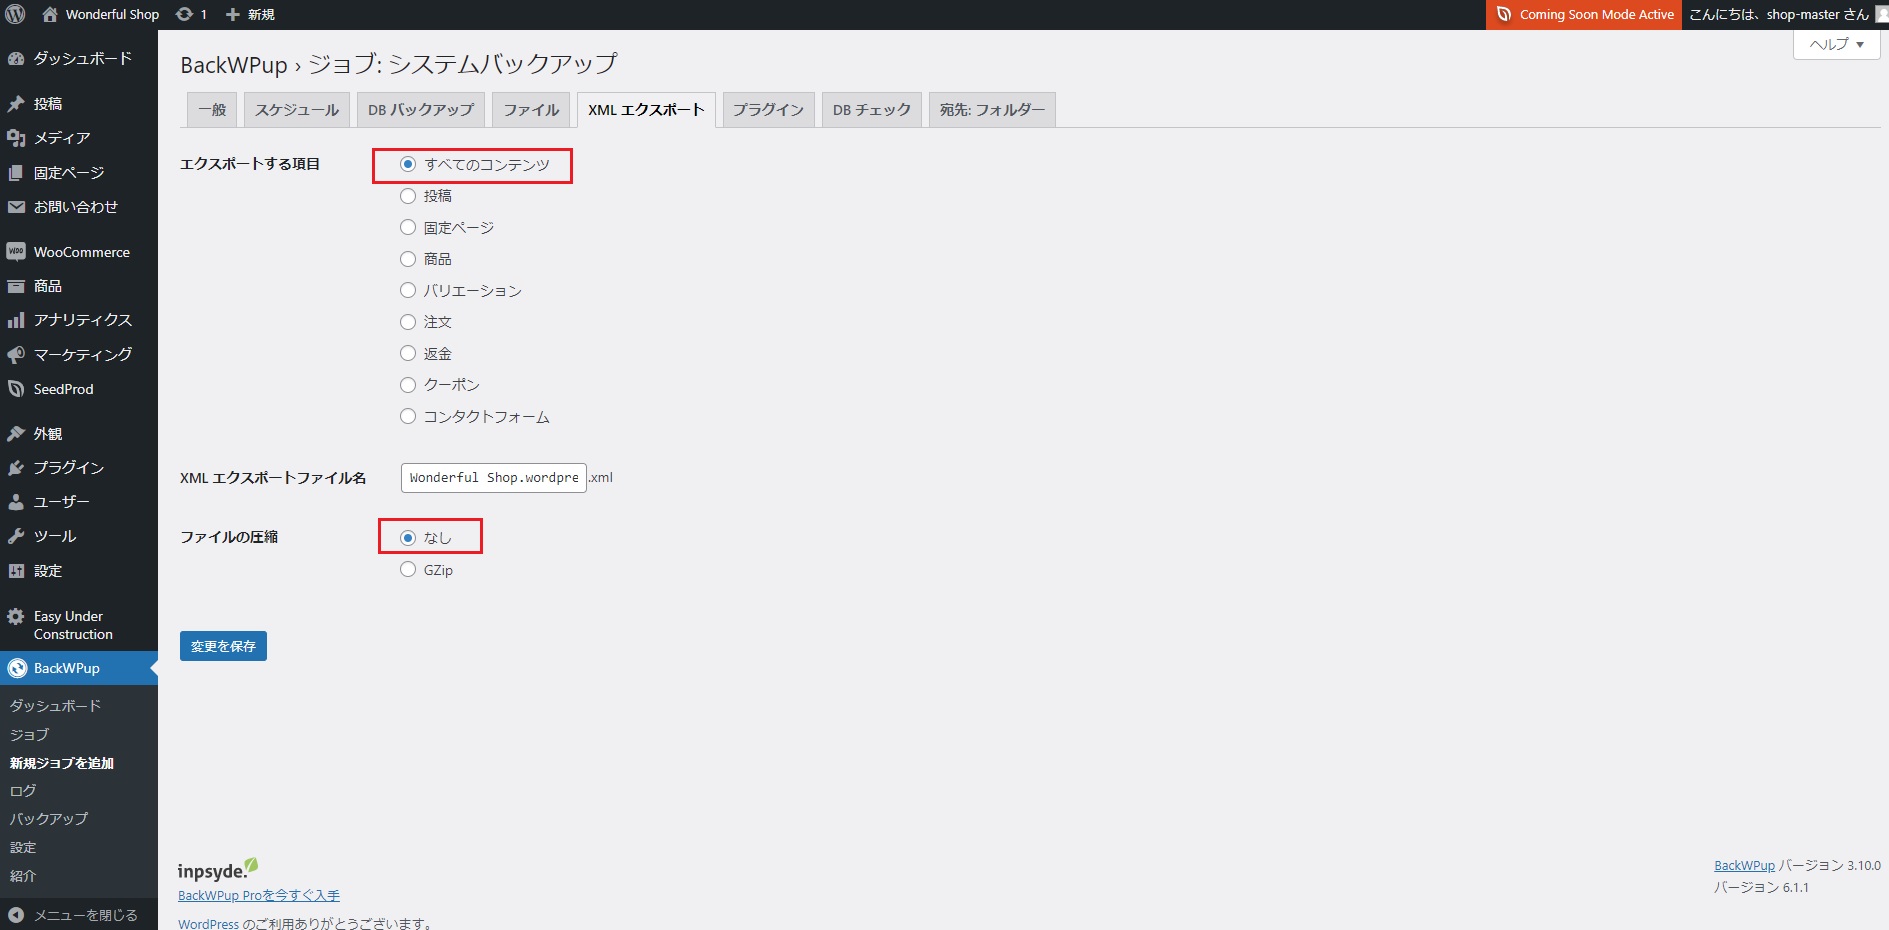Click the Easy Under Construction gear icon
The image size is (1889, 930).
16,617
